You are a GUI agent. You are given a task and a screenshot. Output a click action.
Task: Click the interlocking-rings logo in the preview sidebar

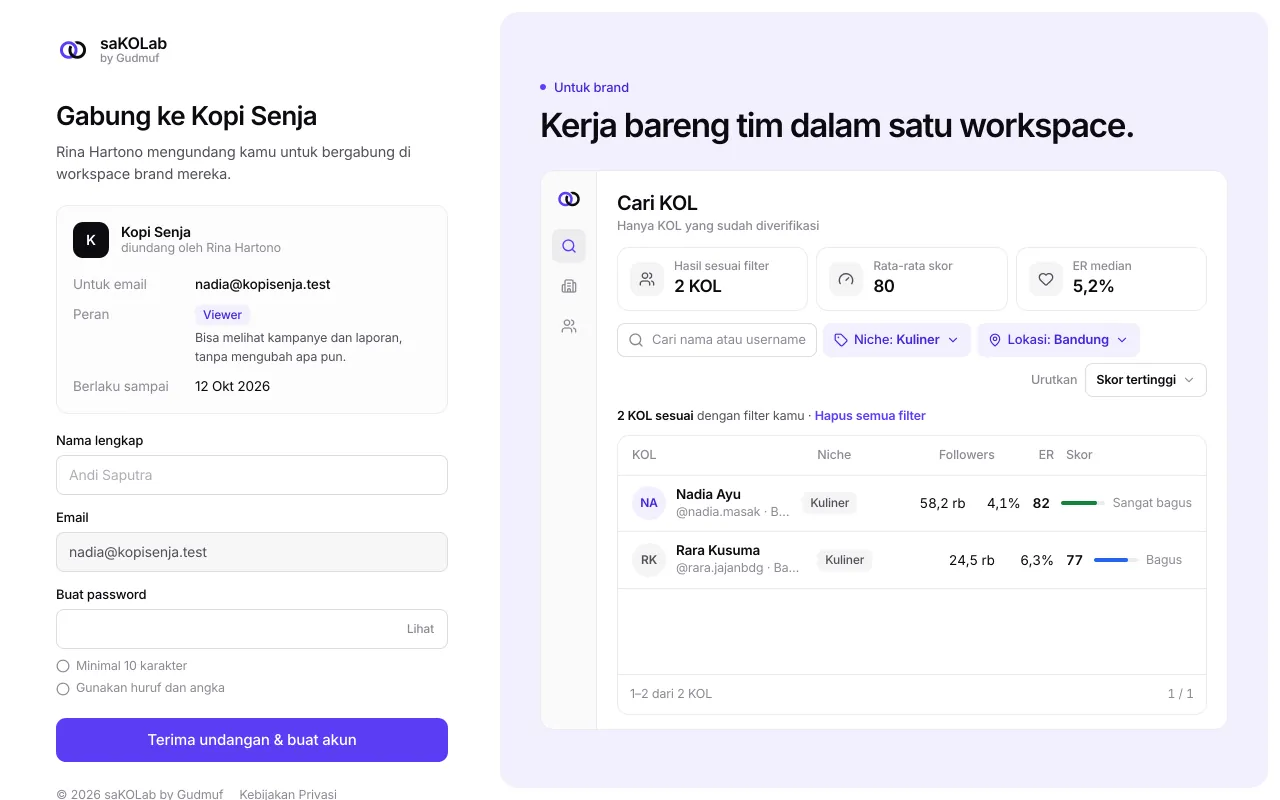[569, 199]
